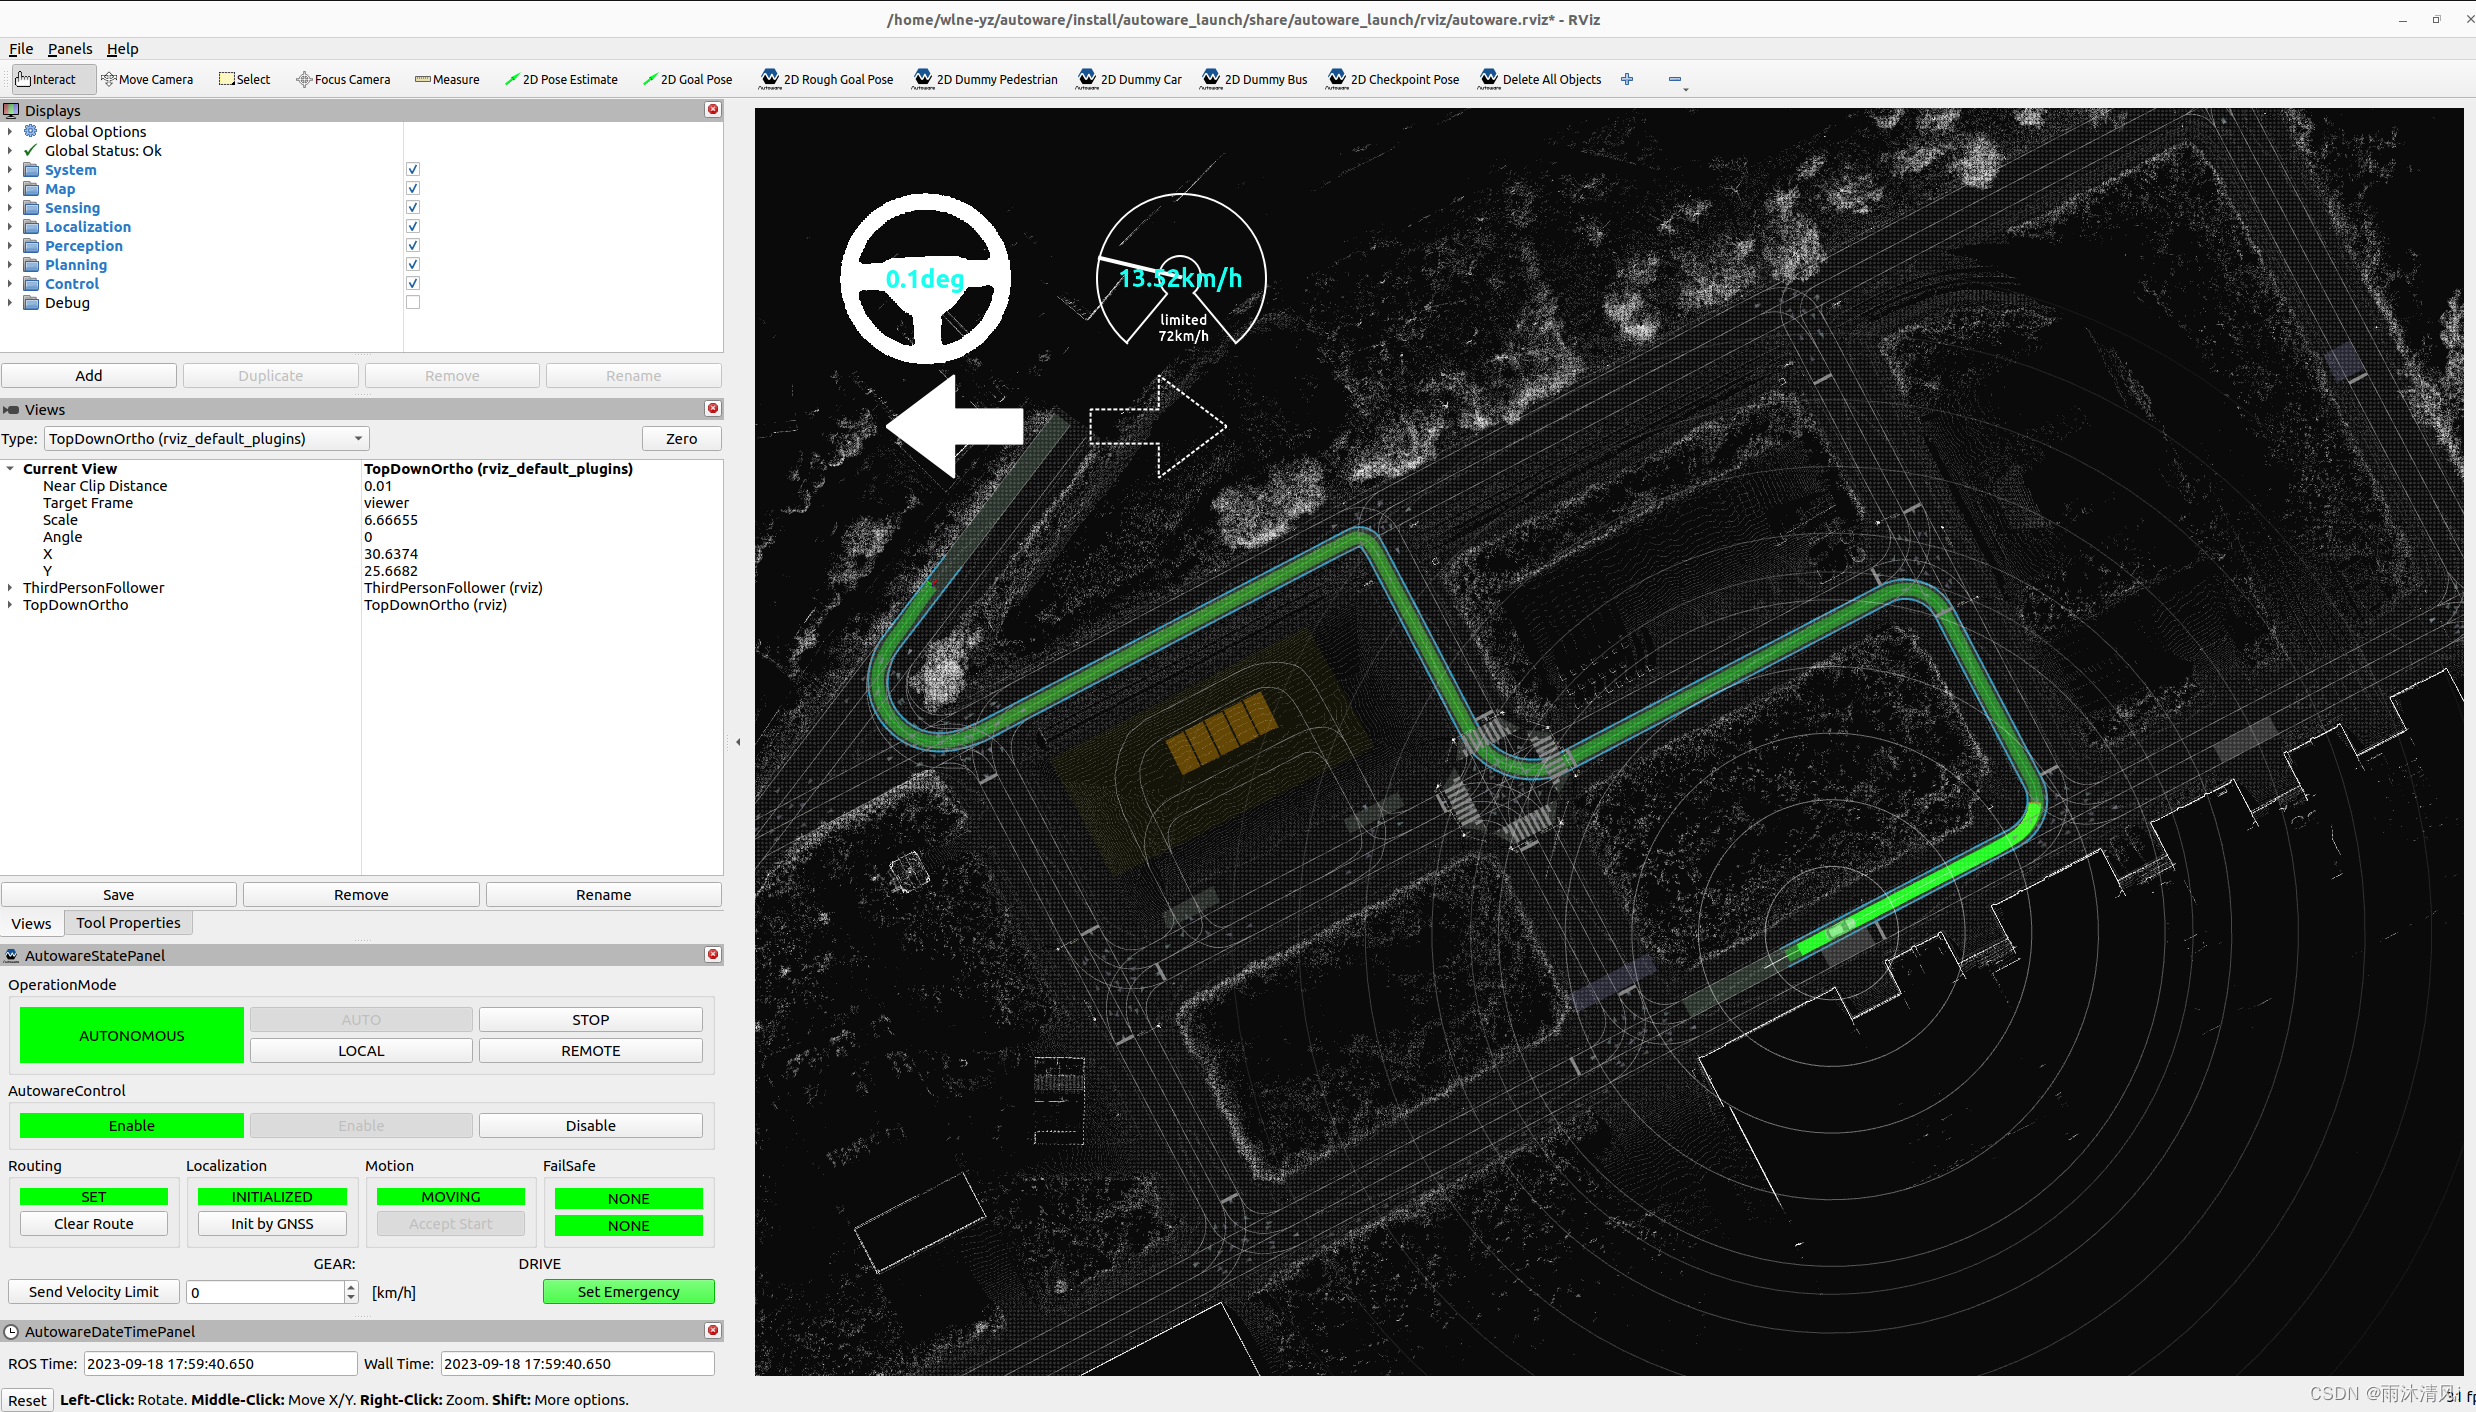The image size is (2476, 1412).
Task: Switch to the Tool Properties tab
Action: click(128, 923)
